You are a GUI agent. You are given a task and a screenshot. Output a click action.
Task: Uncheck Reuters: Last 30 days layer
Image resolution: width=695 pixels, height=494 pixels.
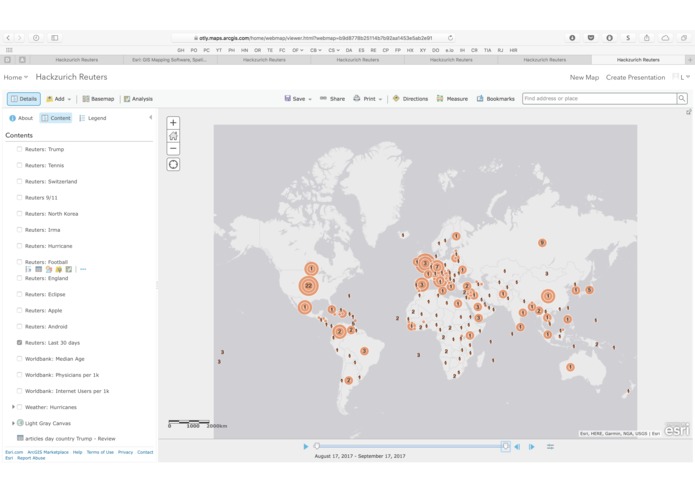[x=19, y=342]
